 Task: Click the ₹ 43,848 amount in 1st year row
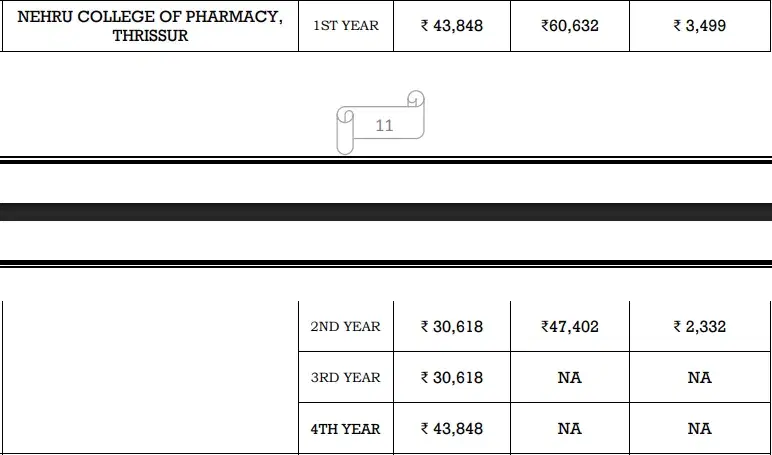(x=452, y=26)
